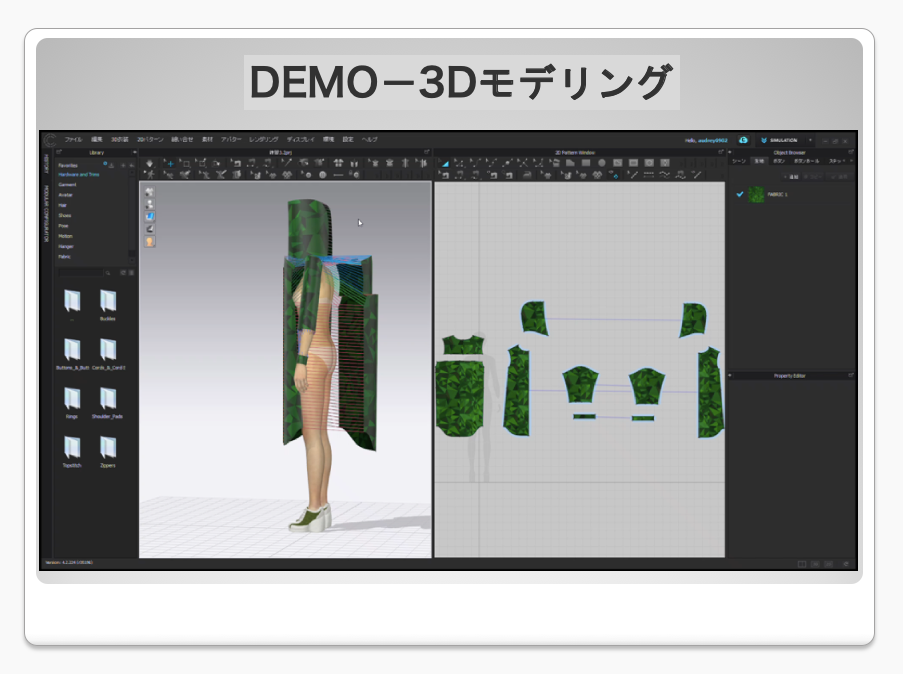Click the cloud icon beside the username
Image resolution: width=903 pixels, height=674 pixels.
coord(744,140)
